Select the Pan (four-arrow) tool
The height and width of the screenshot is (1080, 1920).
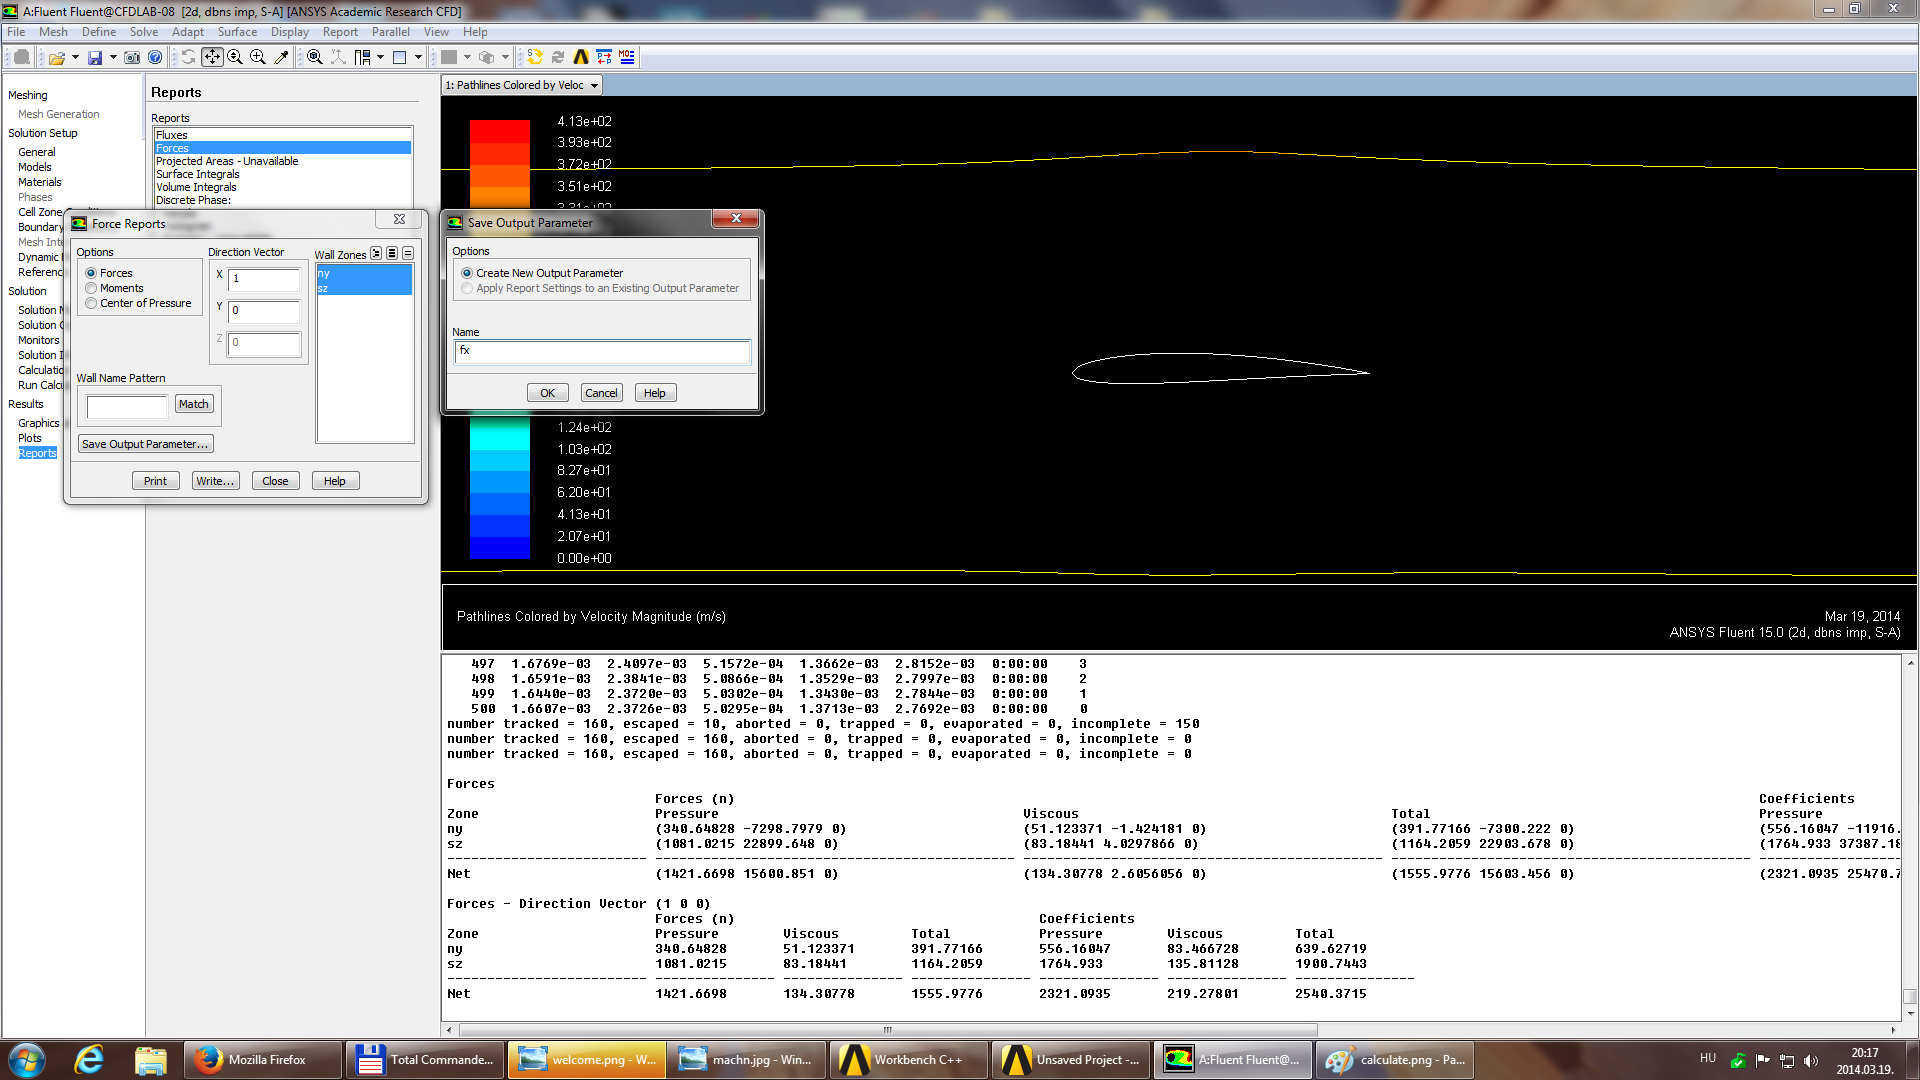(212, 58)
